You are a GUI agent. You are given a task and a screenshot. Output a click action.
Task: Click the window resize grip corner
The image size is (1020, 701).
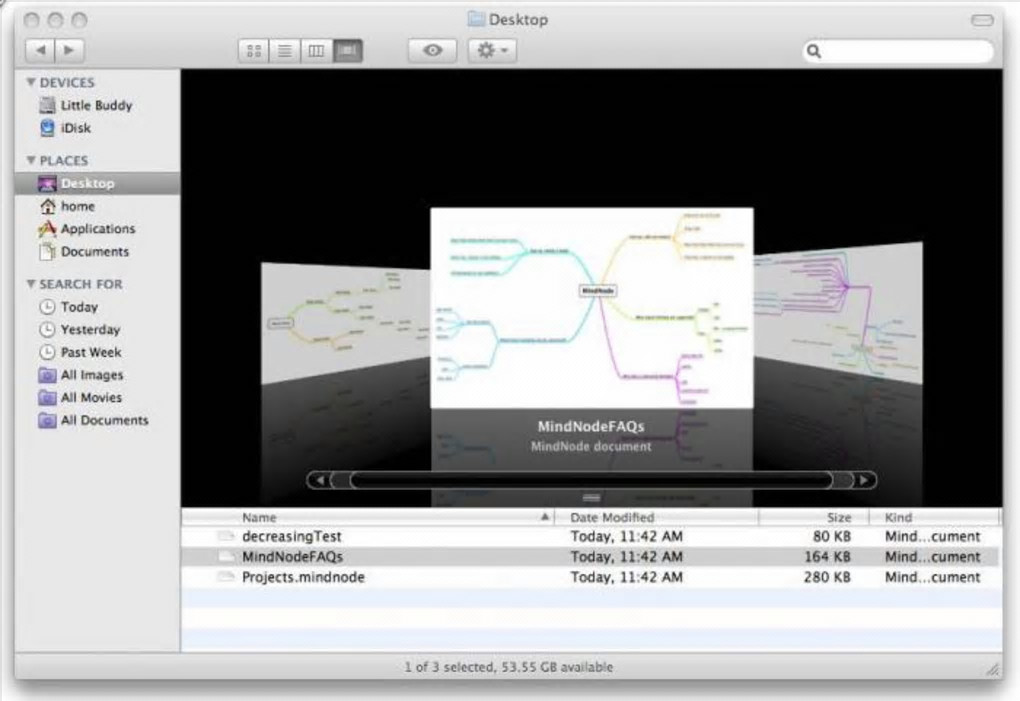(993, 669)
